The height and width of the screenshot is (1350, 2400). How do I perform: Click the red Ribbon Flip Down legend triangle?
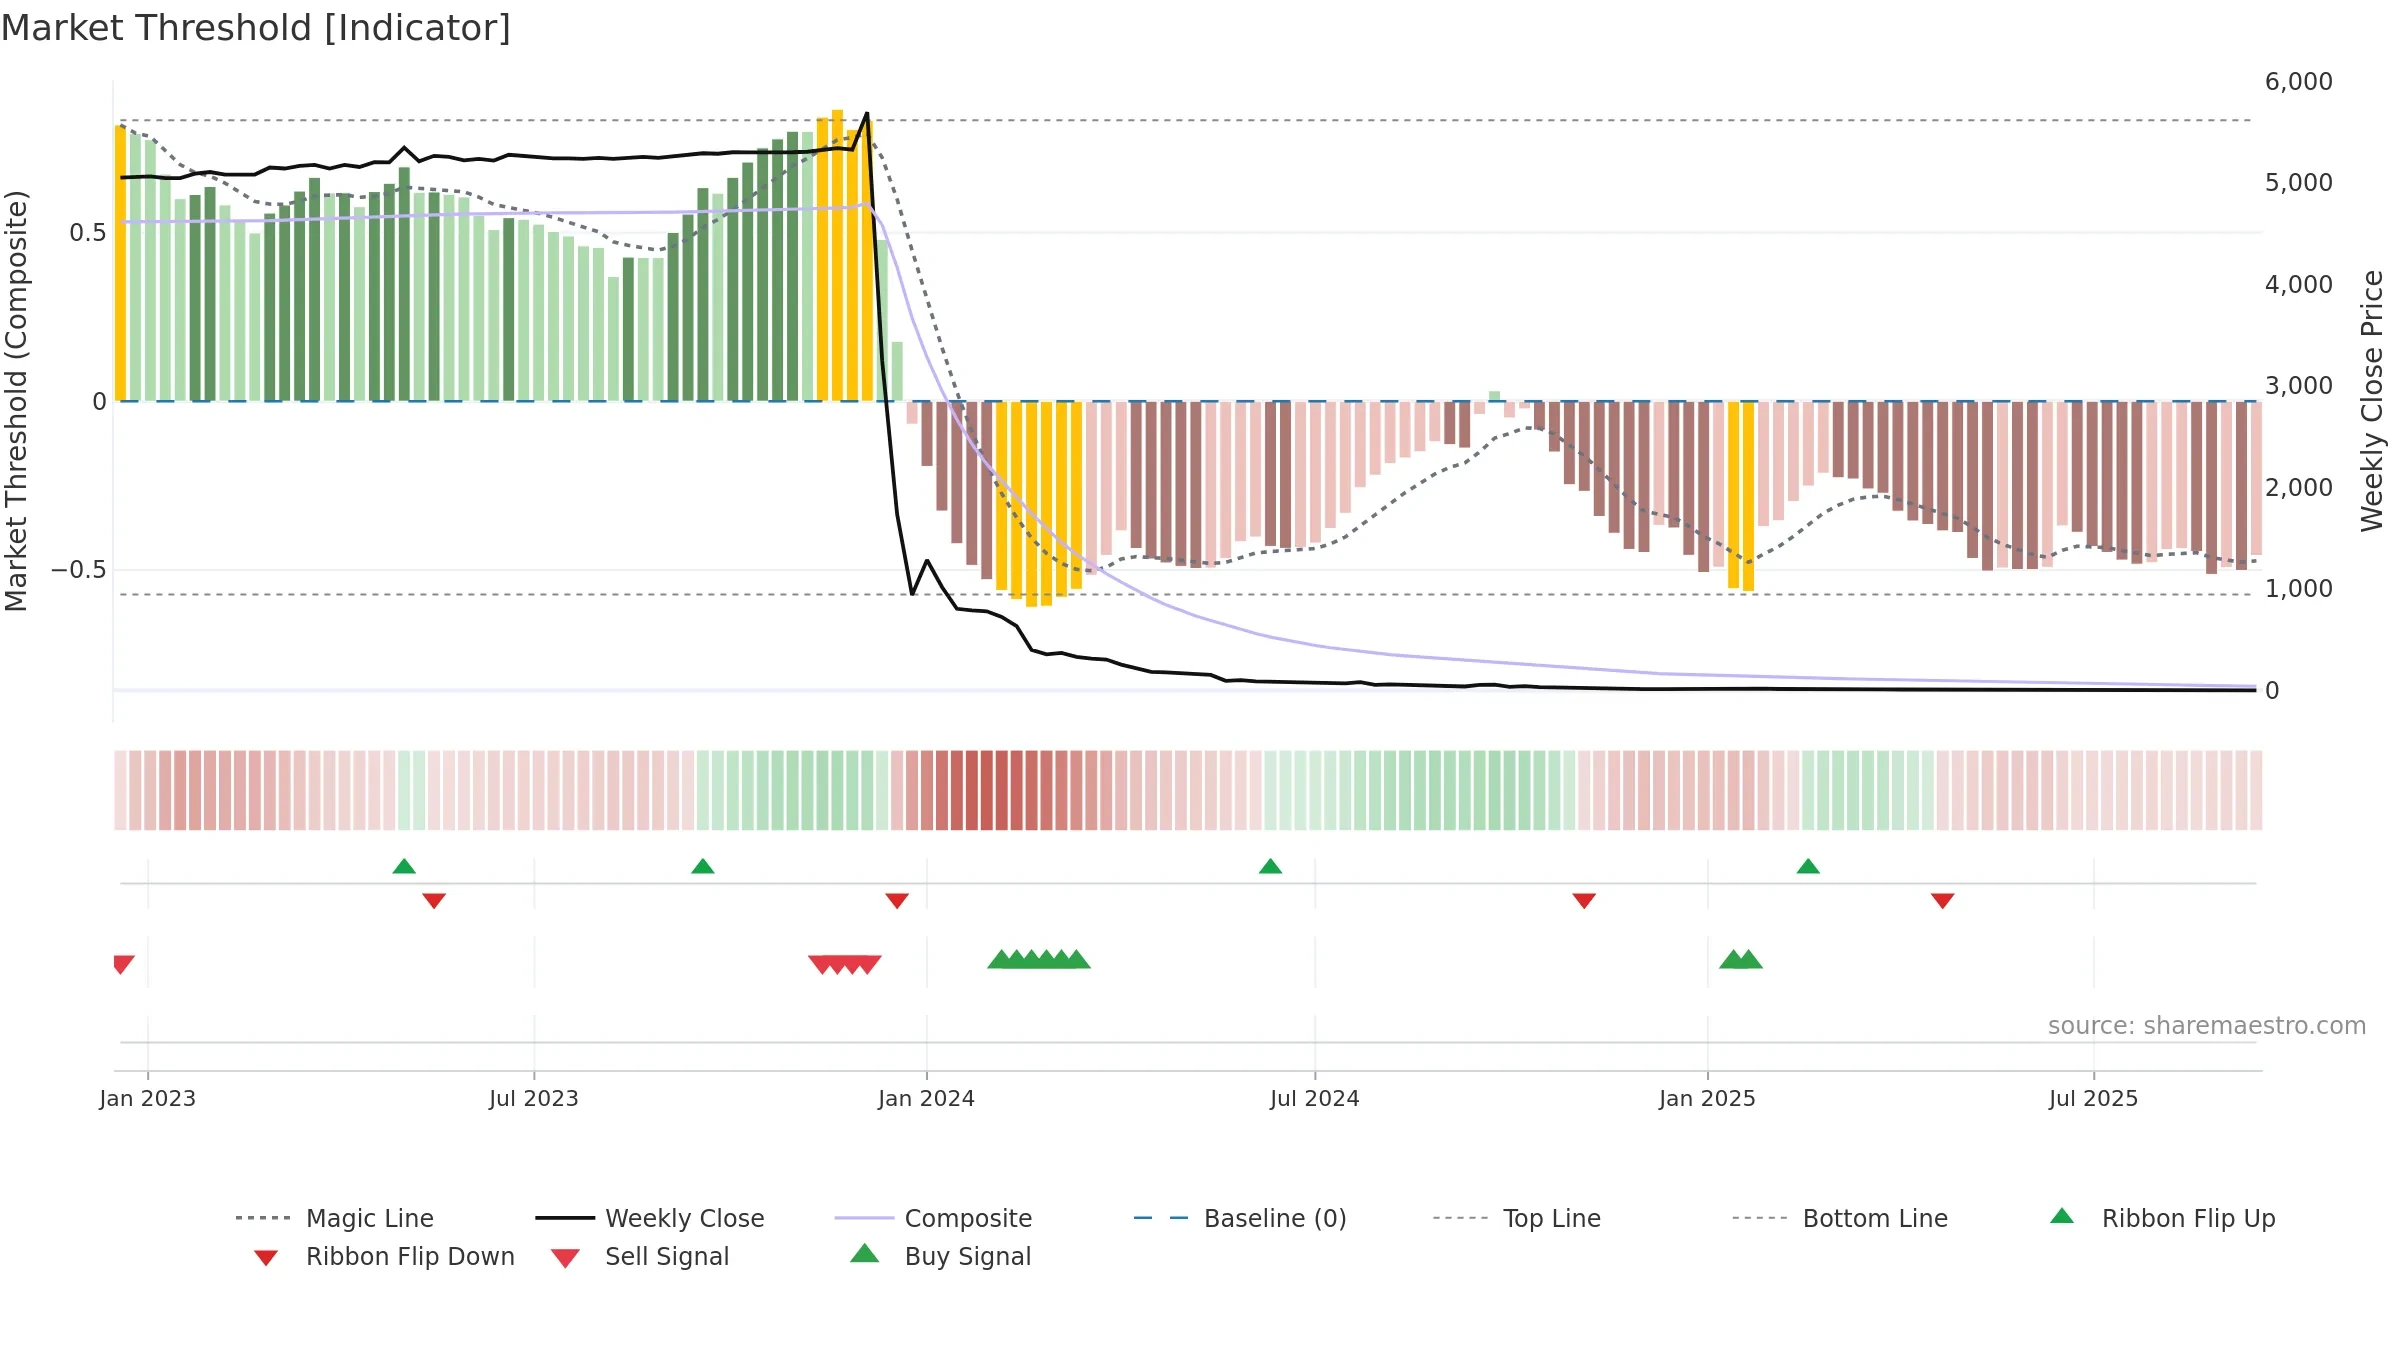(x=266, y=1257)
